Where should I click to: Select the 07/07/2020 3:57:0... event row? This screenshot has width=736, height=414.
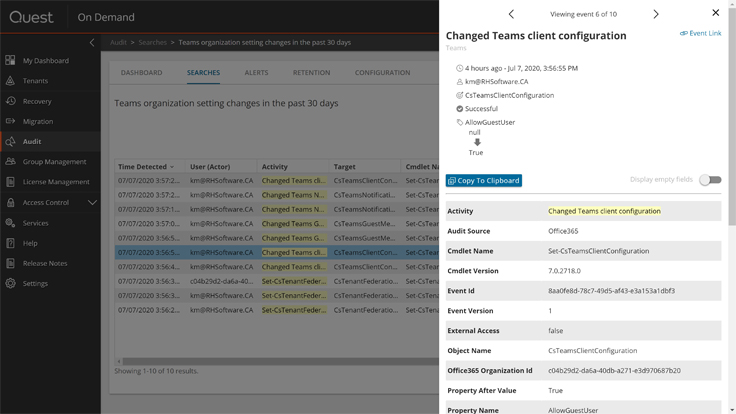coord(277,224)
